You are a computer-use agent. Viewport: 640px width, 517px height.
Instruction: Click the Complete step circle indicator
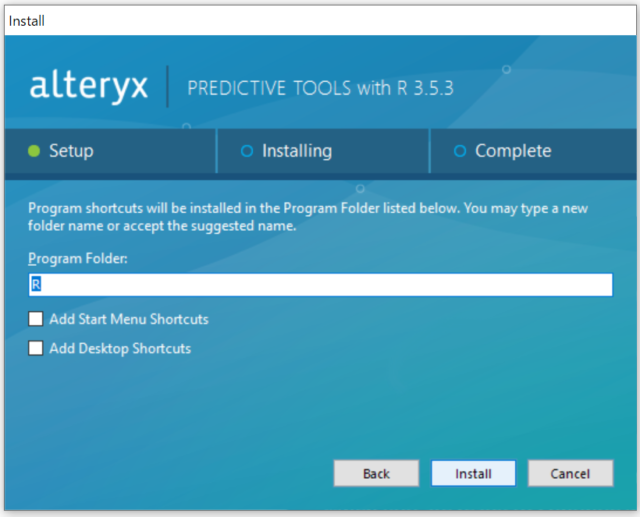tap(460, 151)
